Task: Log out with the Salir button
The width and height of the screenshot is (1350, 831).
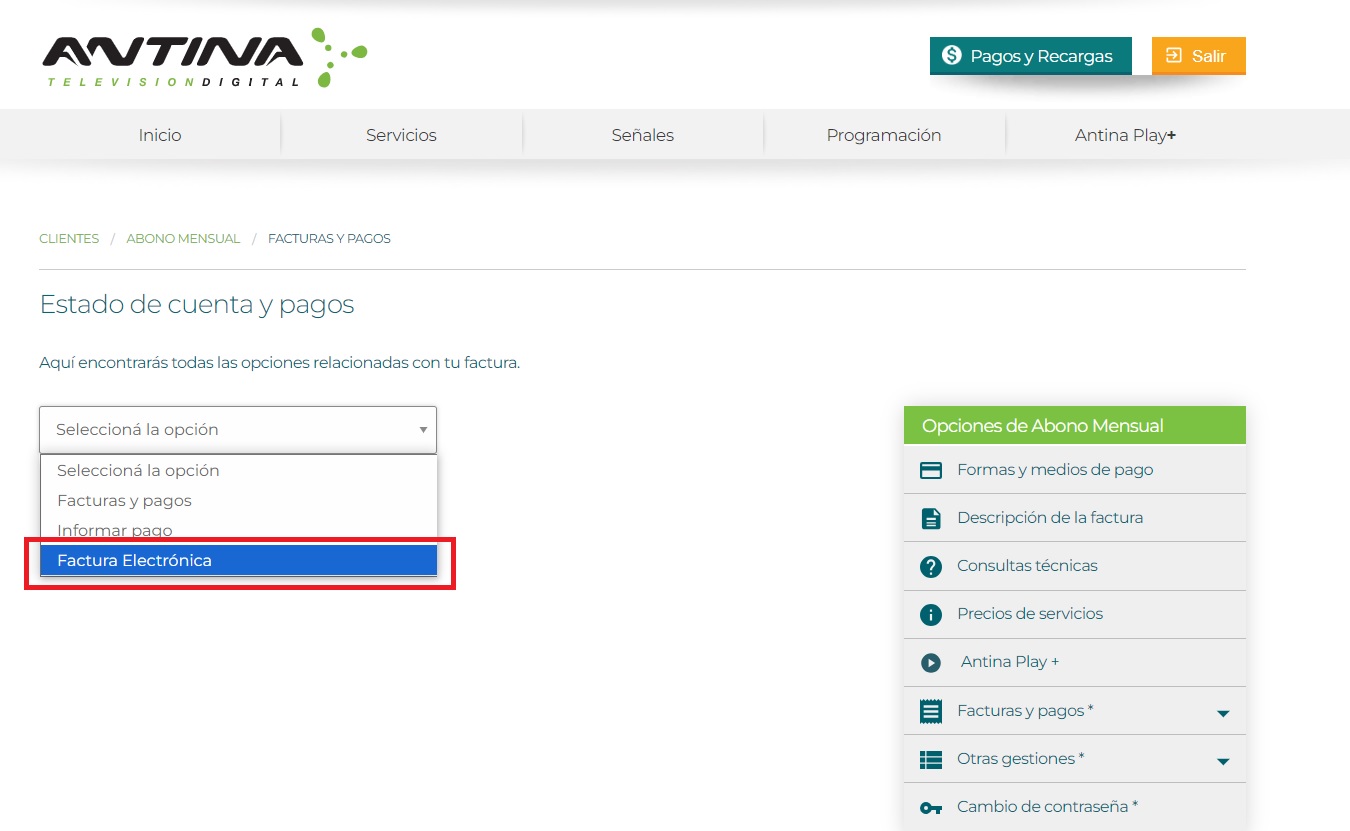Action: click(x=1198, y=56)
